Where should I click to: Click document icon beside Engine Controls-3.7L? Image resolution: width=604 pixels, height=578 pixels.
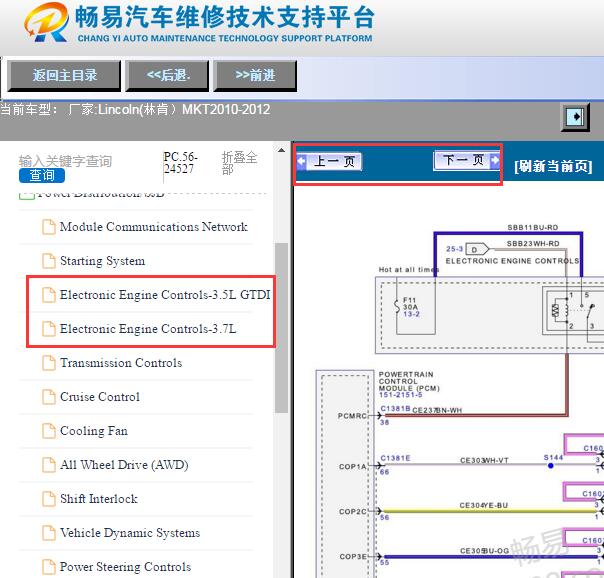tap(49, 328)
